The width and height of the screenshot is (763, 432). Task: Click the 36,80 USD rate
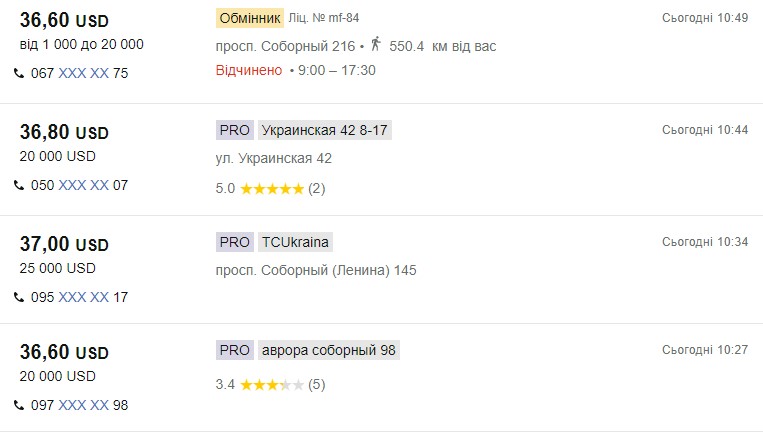pyautogui.click(x=64, y=132)
